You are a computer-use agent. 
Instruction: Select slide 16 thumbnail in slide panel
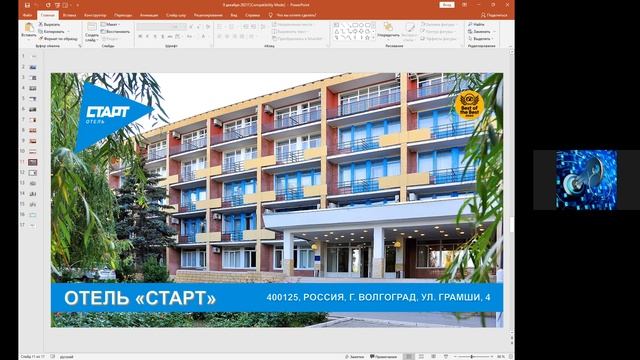(33, 215)
